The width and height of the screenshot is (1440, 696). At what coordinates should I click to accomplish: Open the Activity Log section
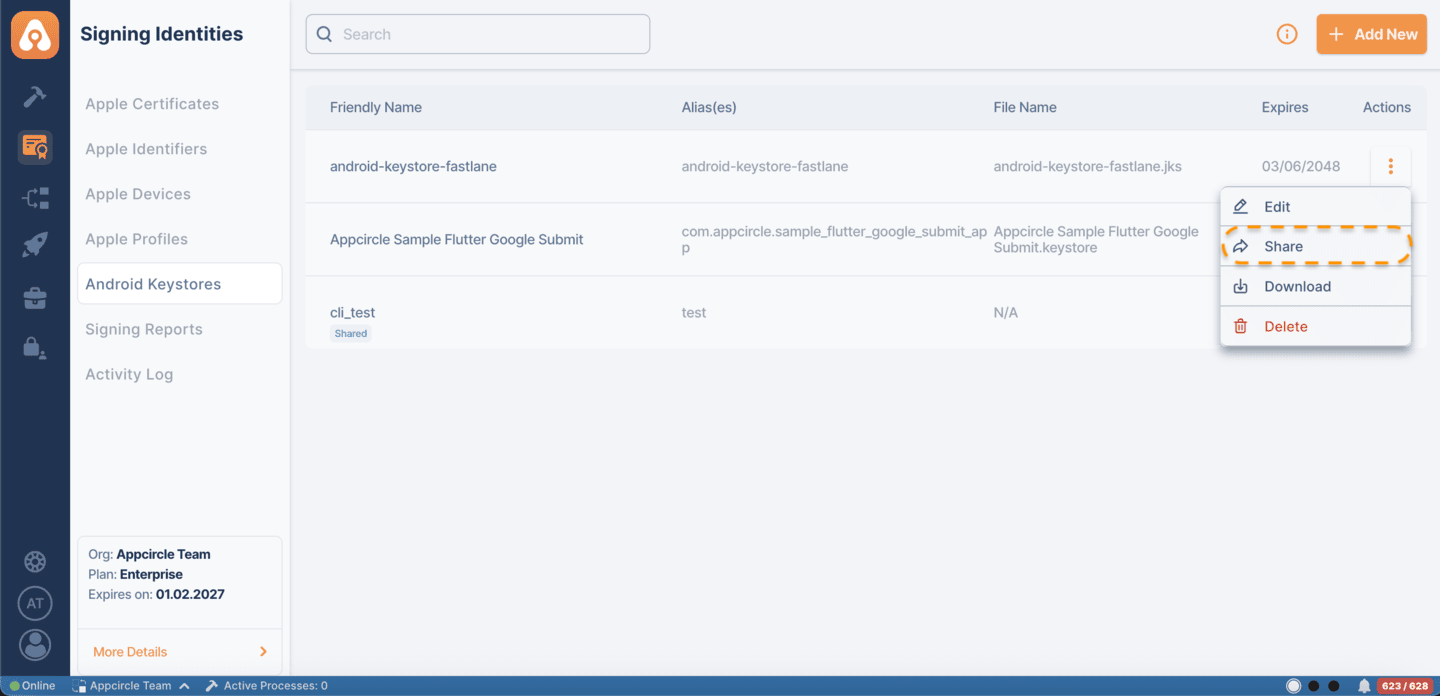click(x=129, y=373)
